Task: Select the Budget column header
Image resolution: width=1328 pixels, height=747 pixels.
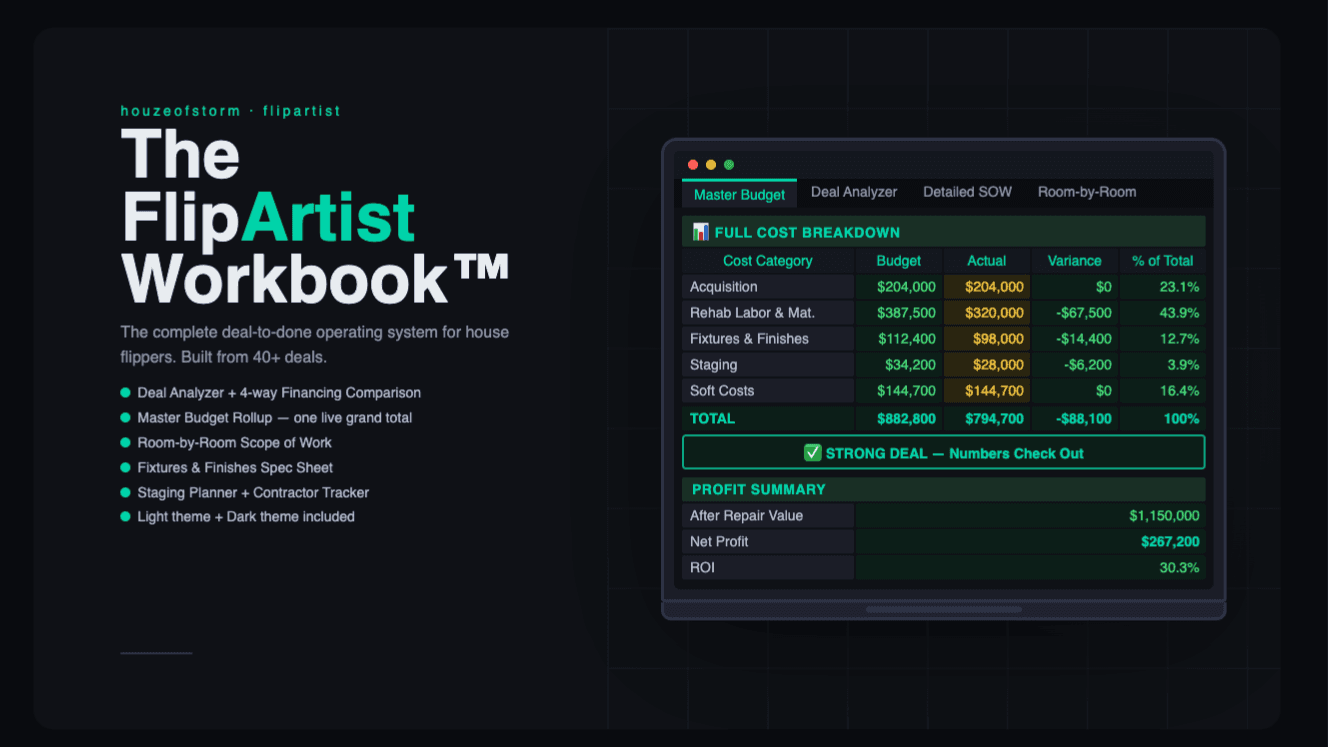Action: pos(899,261)
